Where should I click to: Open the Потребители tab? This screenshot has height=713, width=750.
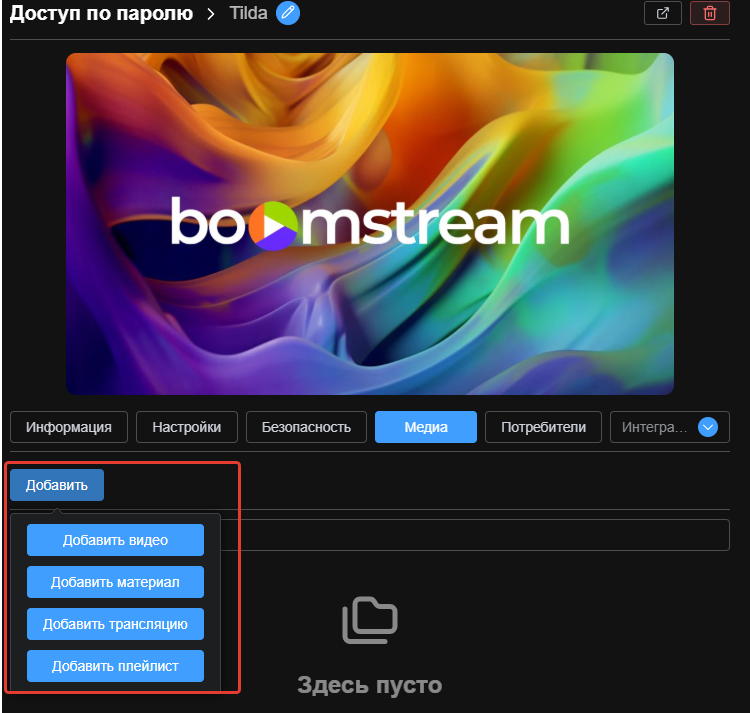point(543,427)
